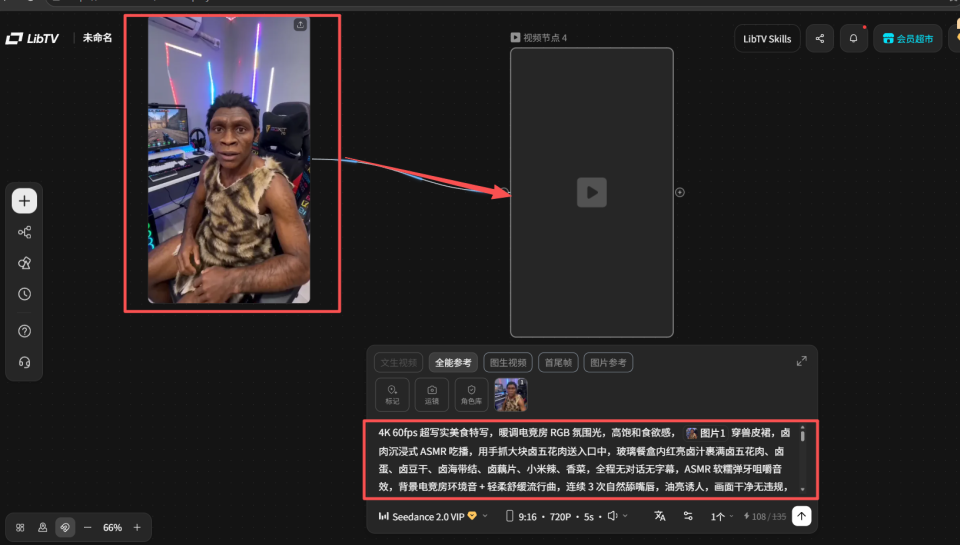
Task: Click the upload icon on the image node
Action: pyautogui.click(x=300, y=24)
